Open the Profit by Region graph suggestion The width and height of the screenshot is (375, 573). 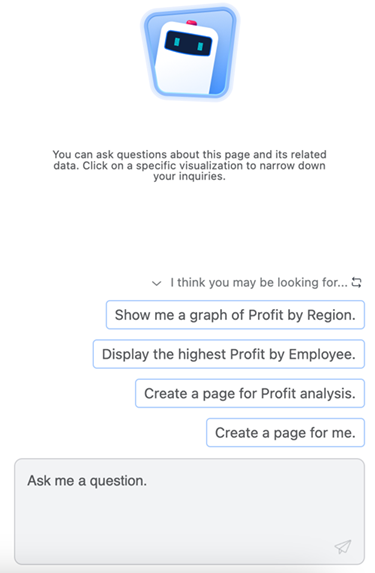235,315
